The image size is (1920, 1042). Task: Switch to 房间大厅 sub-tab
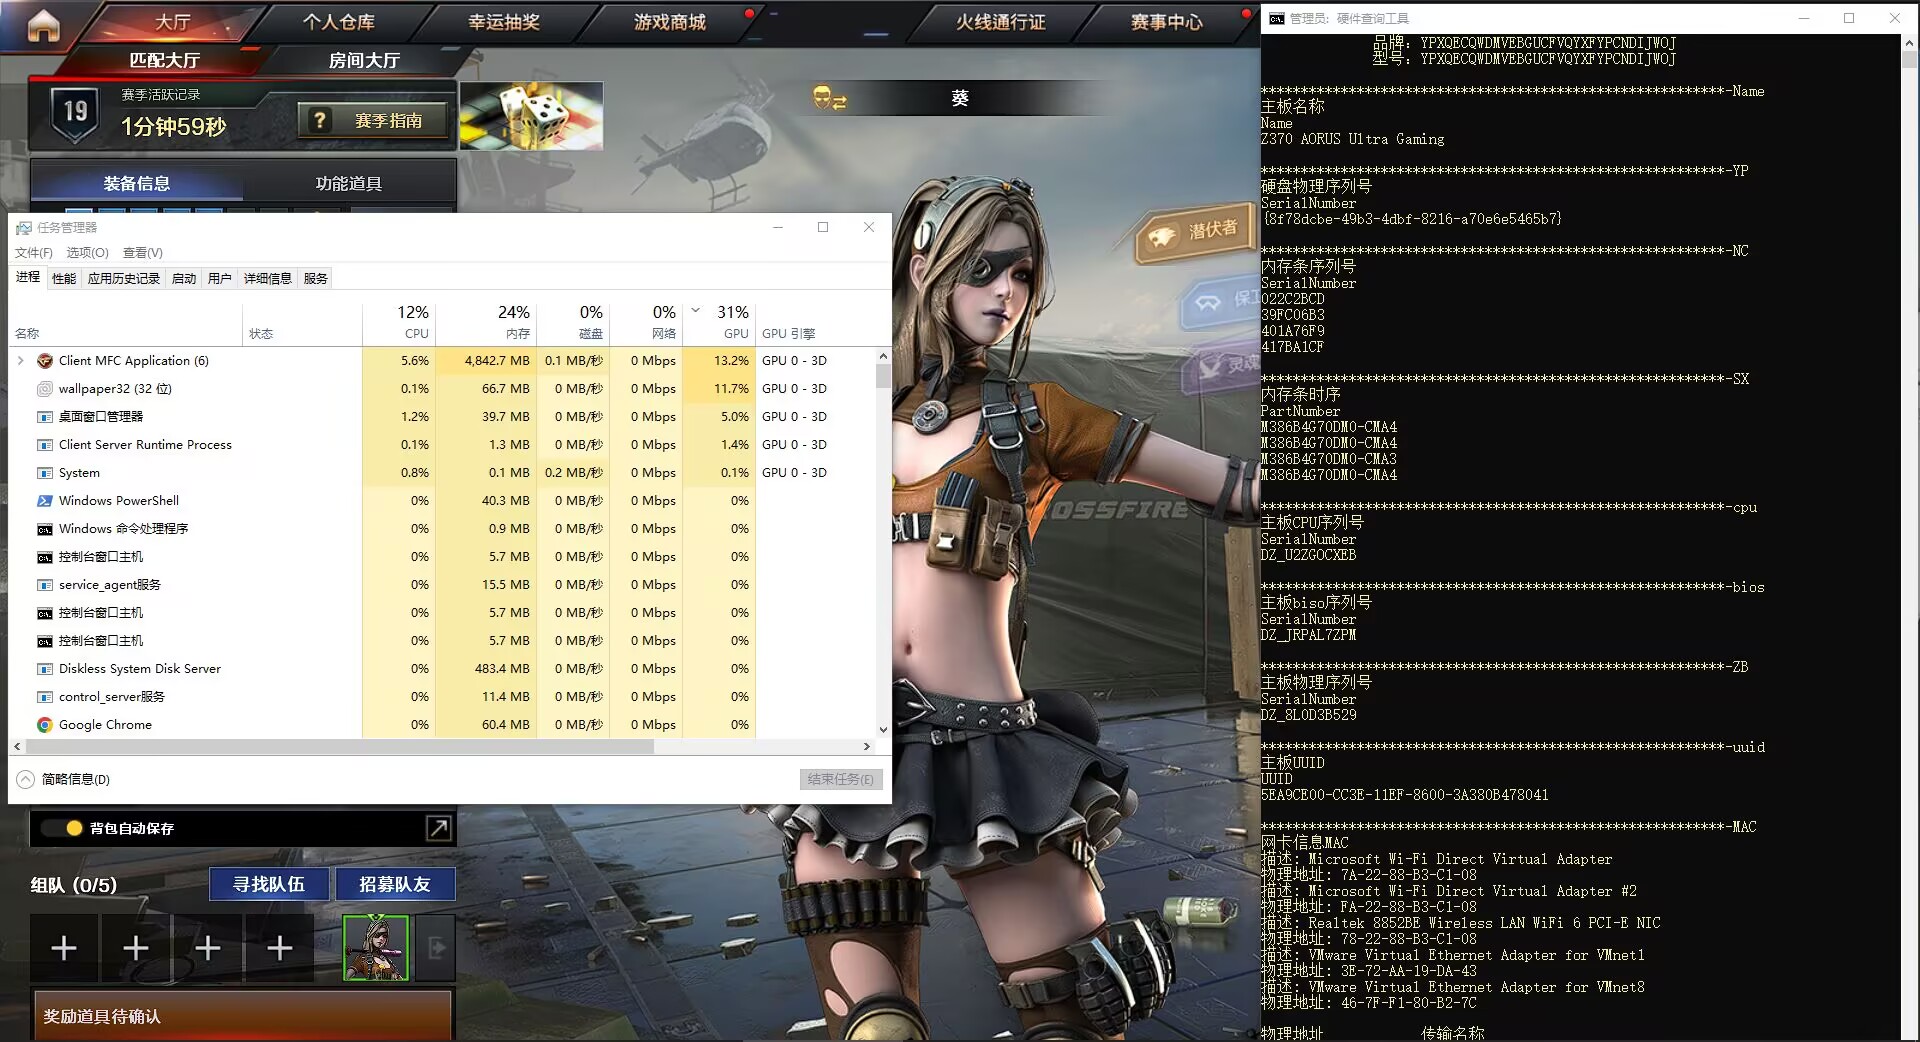pos(364,60)
